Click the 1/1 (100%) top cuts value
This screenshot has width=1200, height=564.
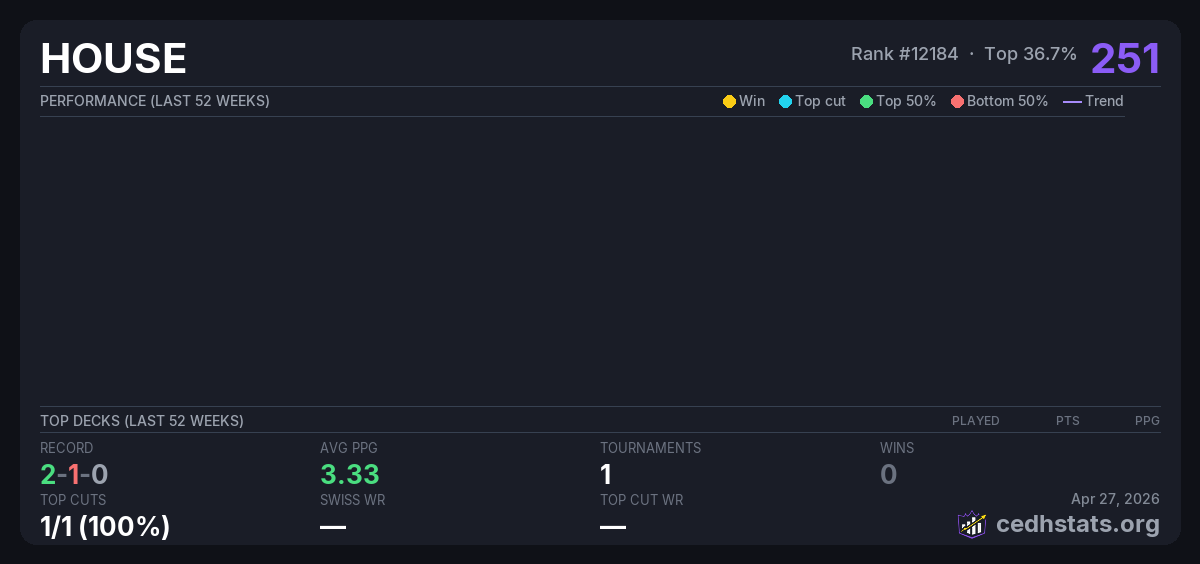pyautogui.click(x=105, y=526)
